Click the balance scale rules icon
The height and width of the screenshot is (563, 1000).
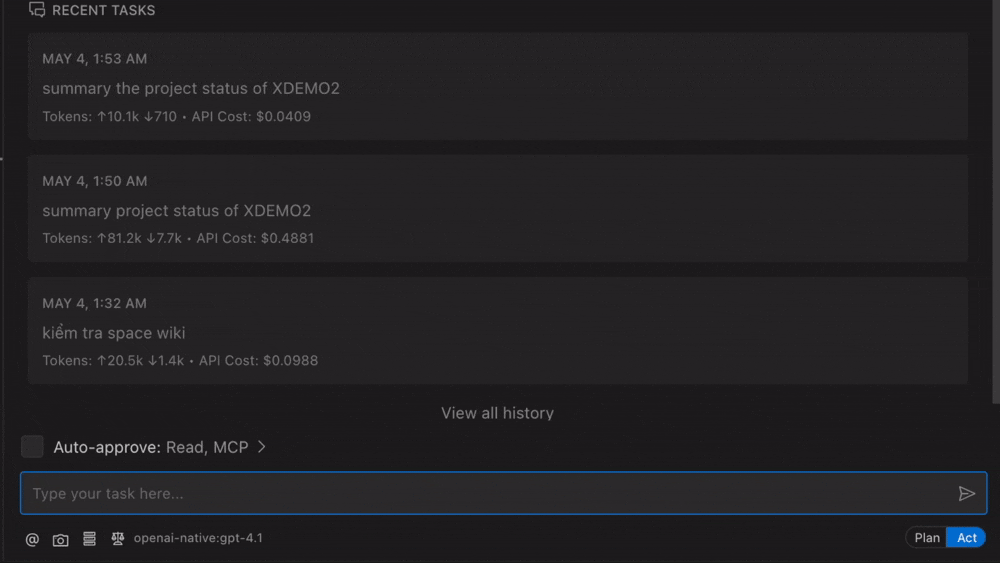point(118,538)
